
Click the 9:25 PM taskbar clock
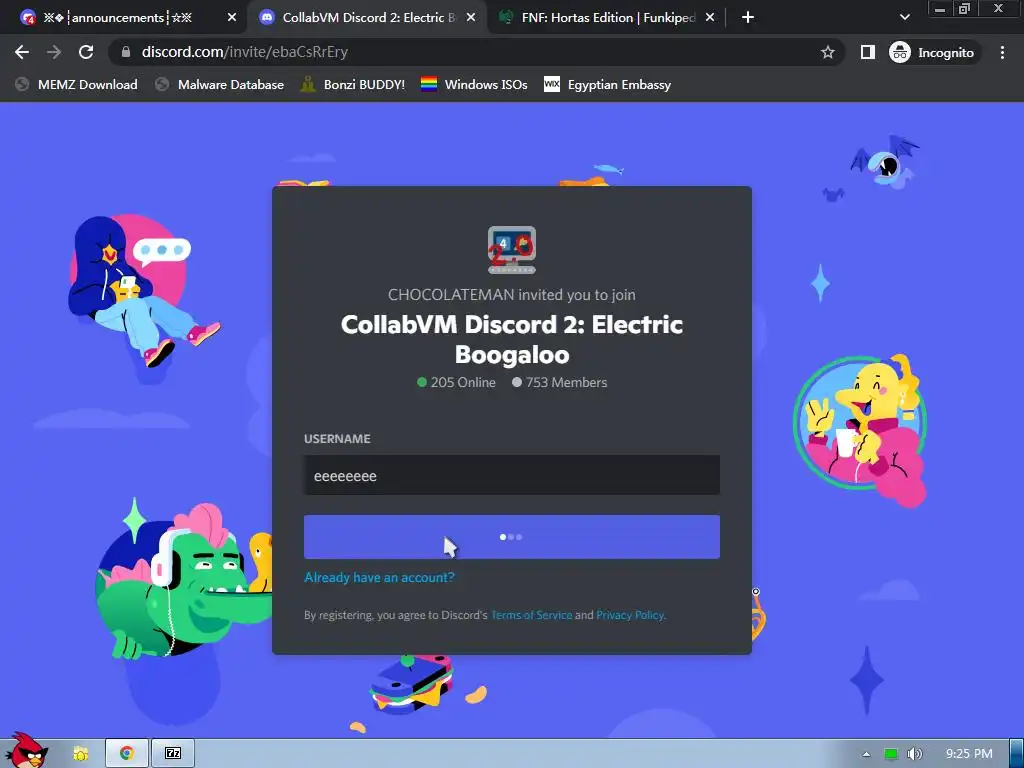[968, 754]
